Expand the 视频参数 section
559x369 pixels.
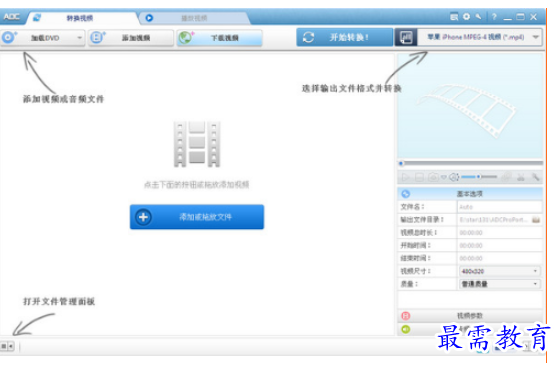click(x=470, y=316)
